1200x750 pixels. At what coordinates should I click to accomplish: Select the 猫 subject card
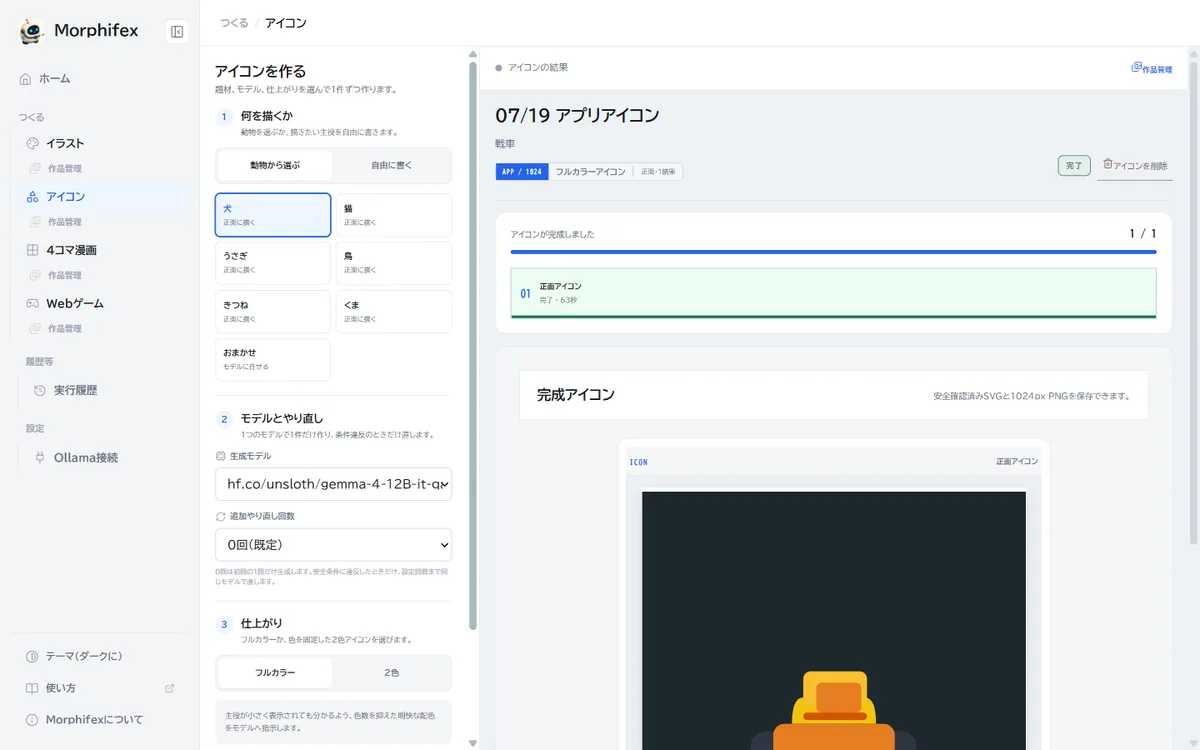point(393,215)
